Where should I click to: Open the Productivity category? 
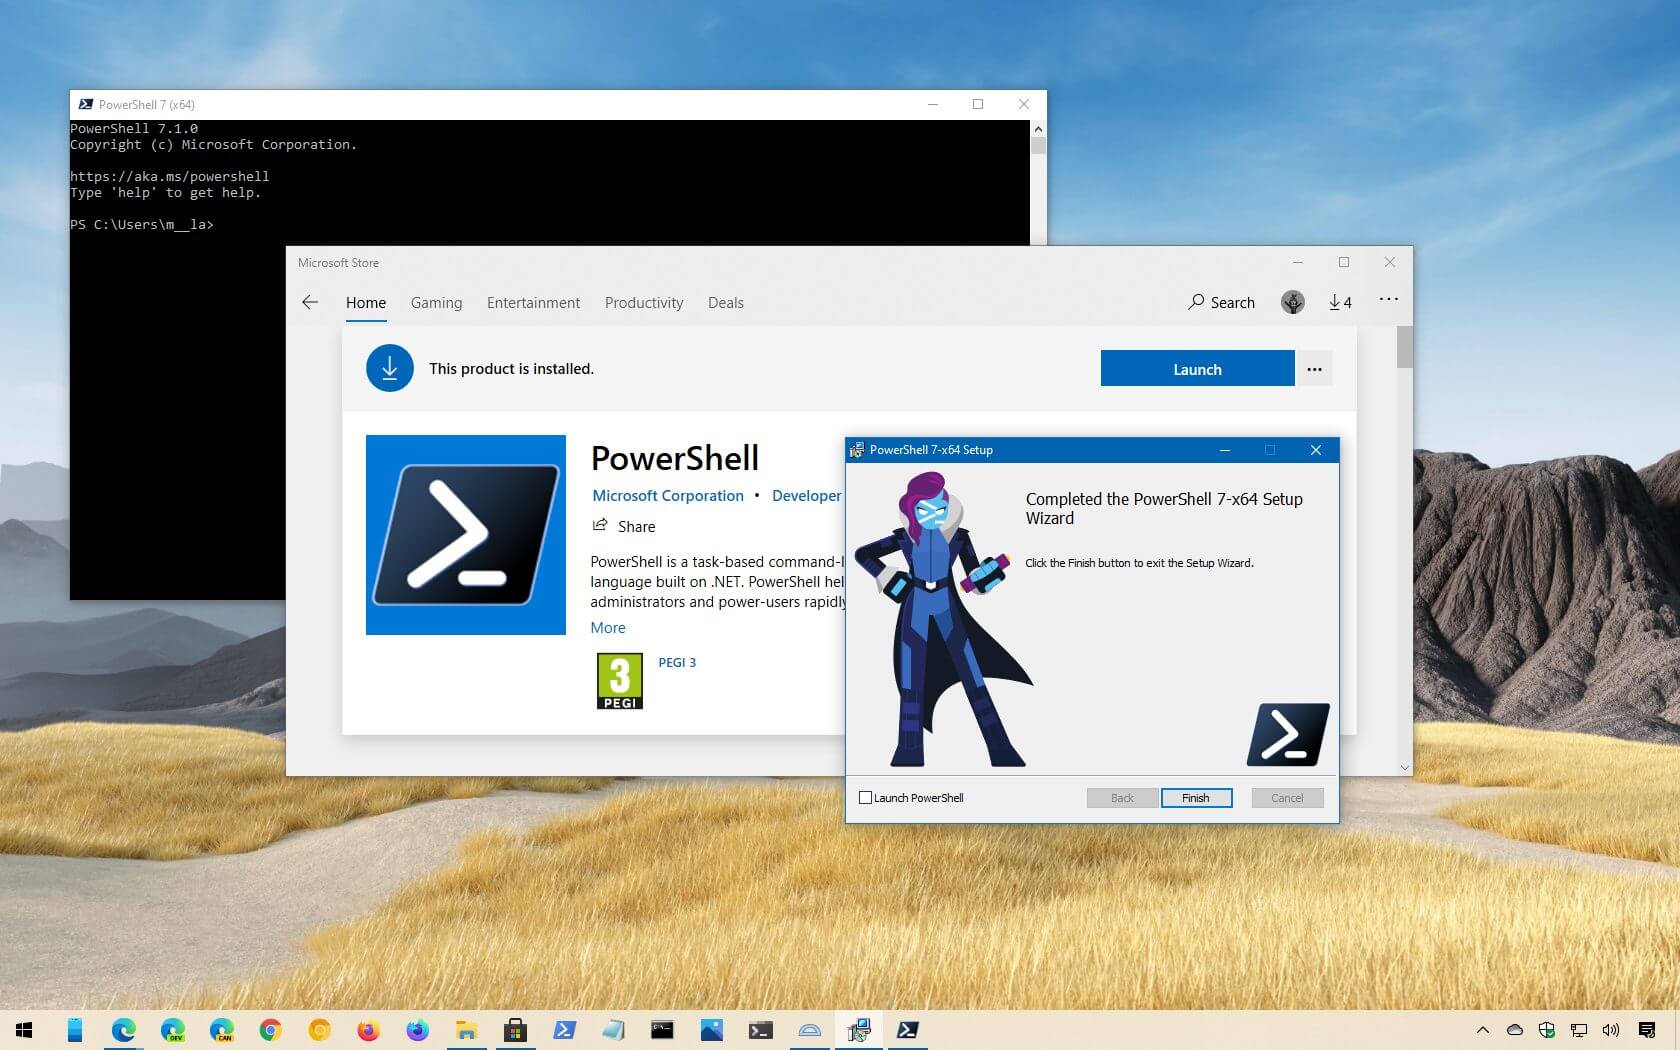click(644, 302)
